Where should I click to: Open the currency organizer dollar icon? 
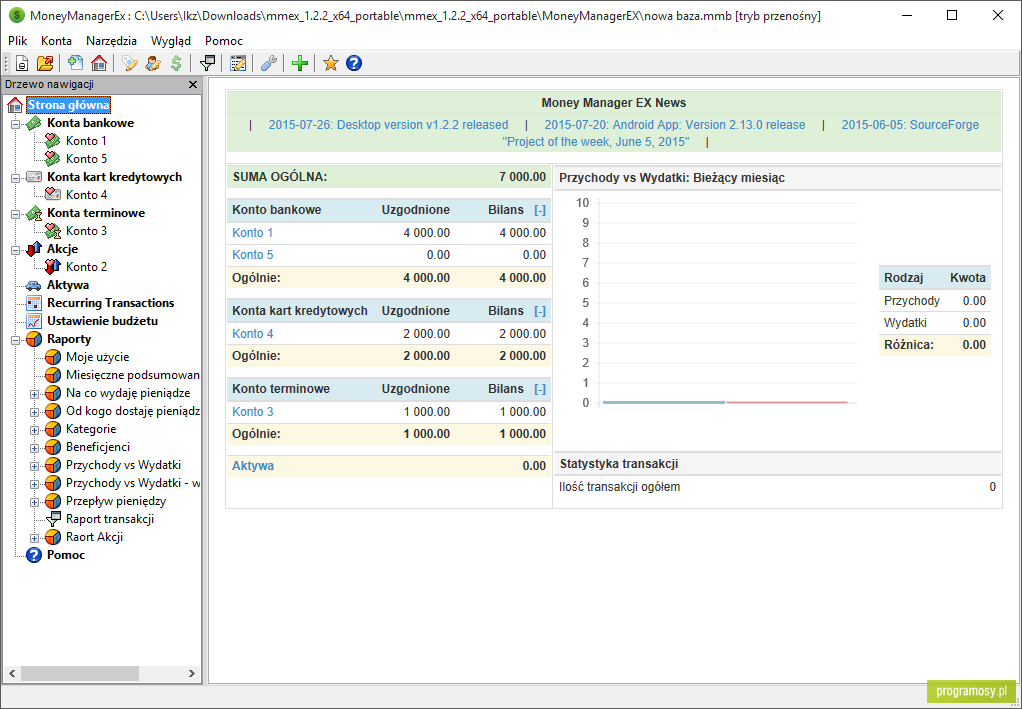[176, 63]
